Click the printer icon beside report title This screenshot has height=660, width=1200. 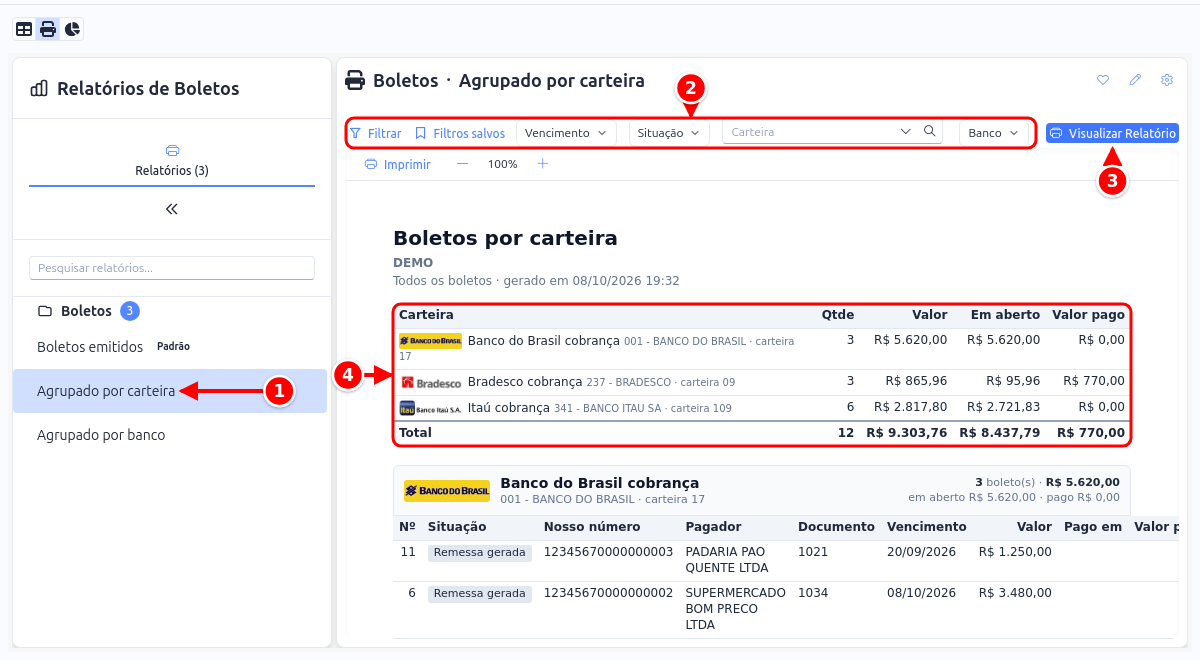pos(355,81)
